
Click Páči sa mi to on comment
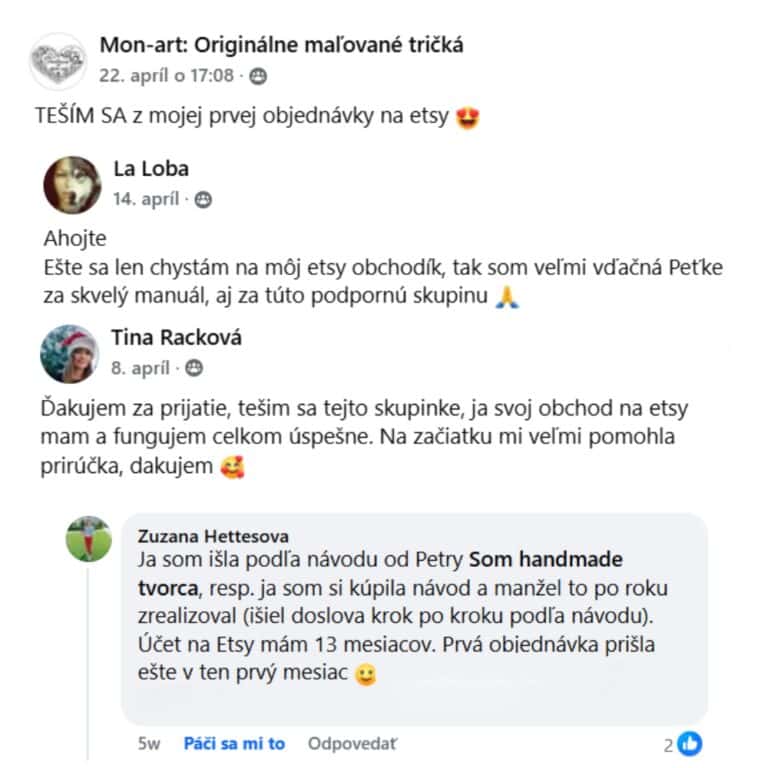(234, 744)
